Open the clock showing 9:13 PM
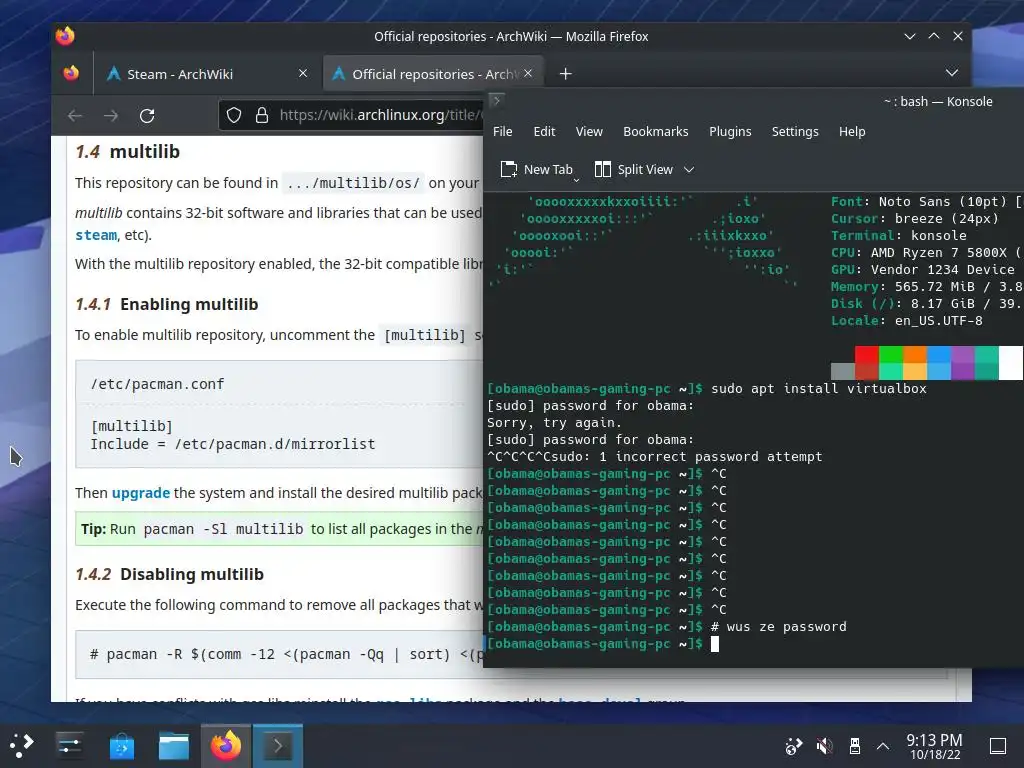Screen dimensions: 1024x768 tap(935, 746)
